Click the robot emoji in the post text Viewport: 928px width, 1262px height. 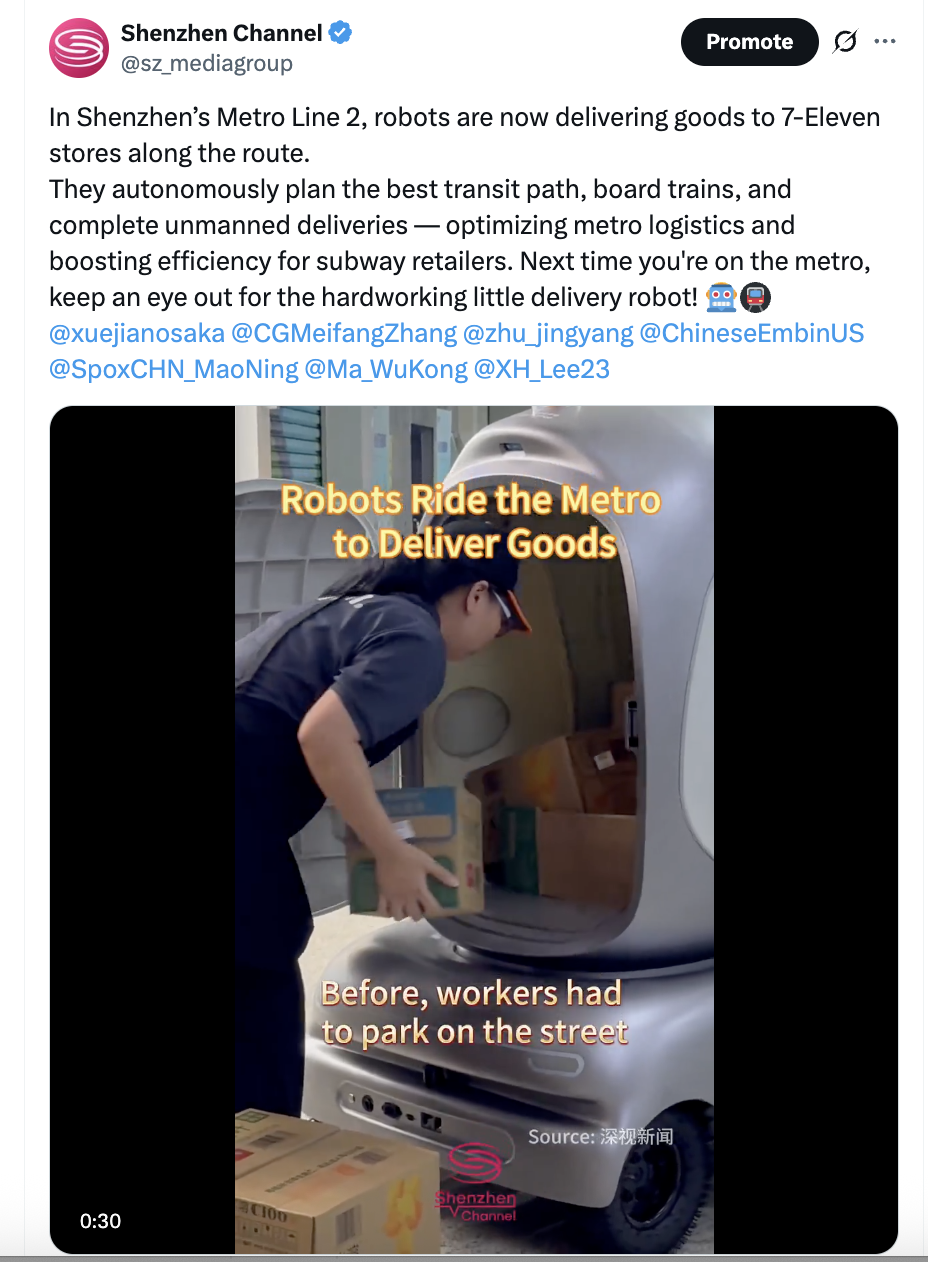pos(721,297)
